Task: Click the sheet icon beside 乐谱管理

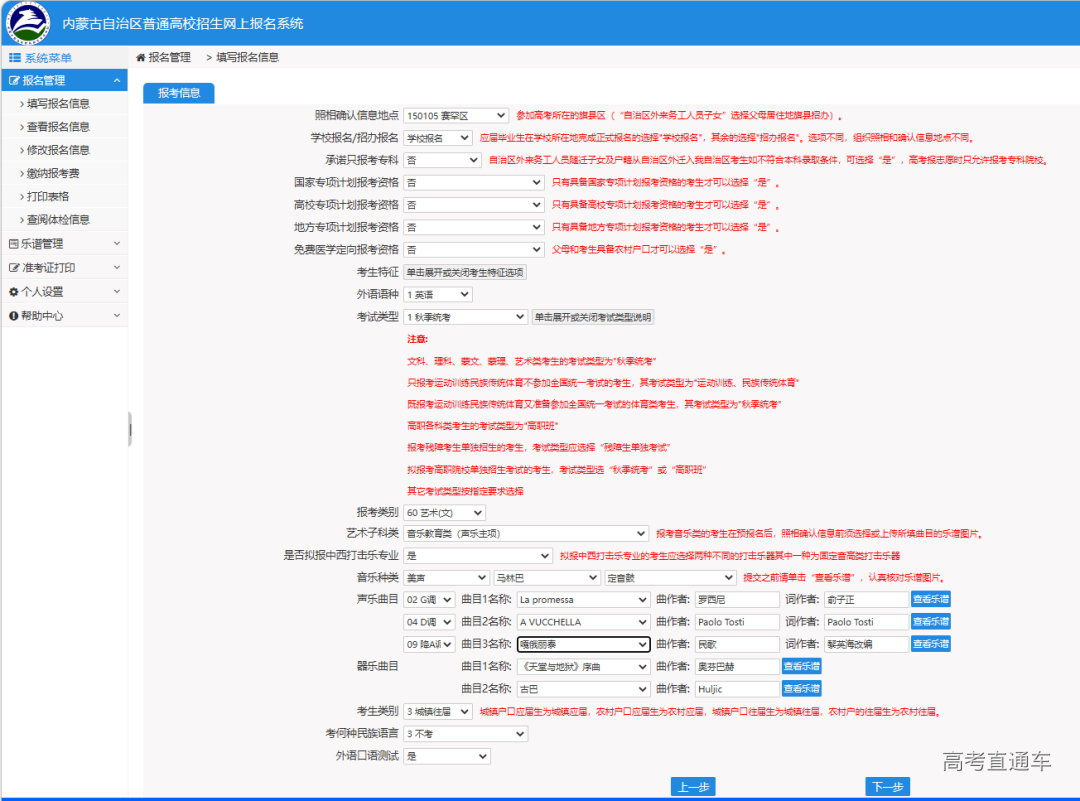Action: click(x=14, y=244)
